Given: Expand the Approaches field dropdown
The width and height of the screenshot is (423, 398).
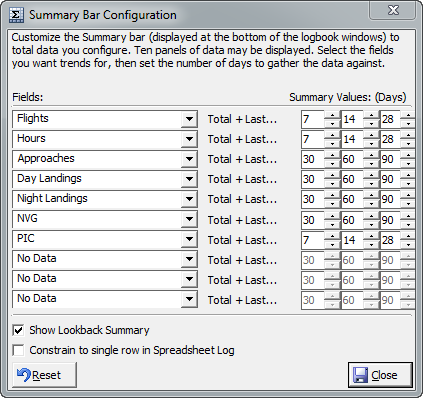Looking at the screenshot, I should (189, 159).
